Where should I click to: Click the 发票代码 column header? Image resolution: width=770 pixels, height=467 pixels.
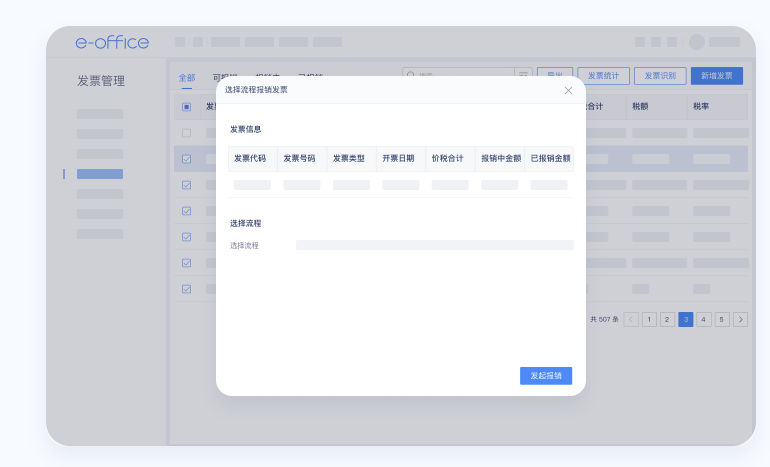[250, 158]
